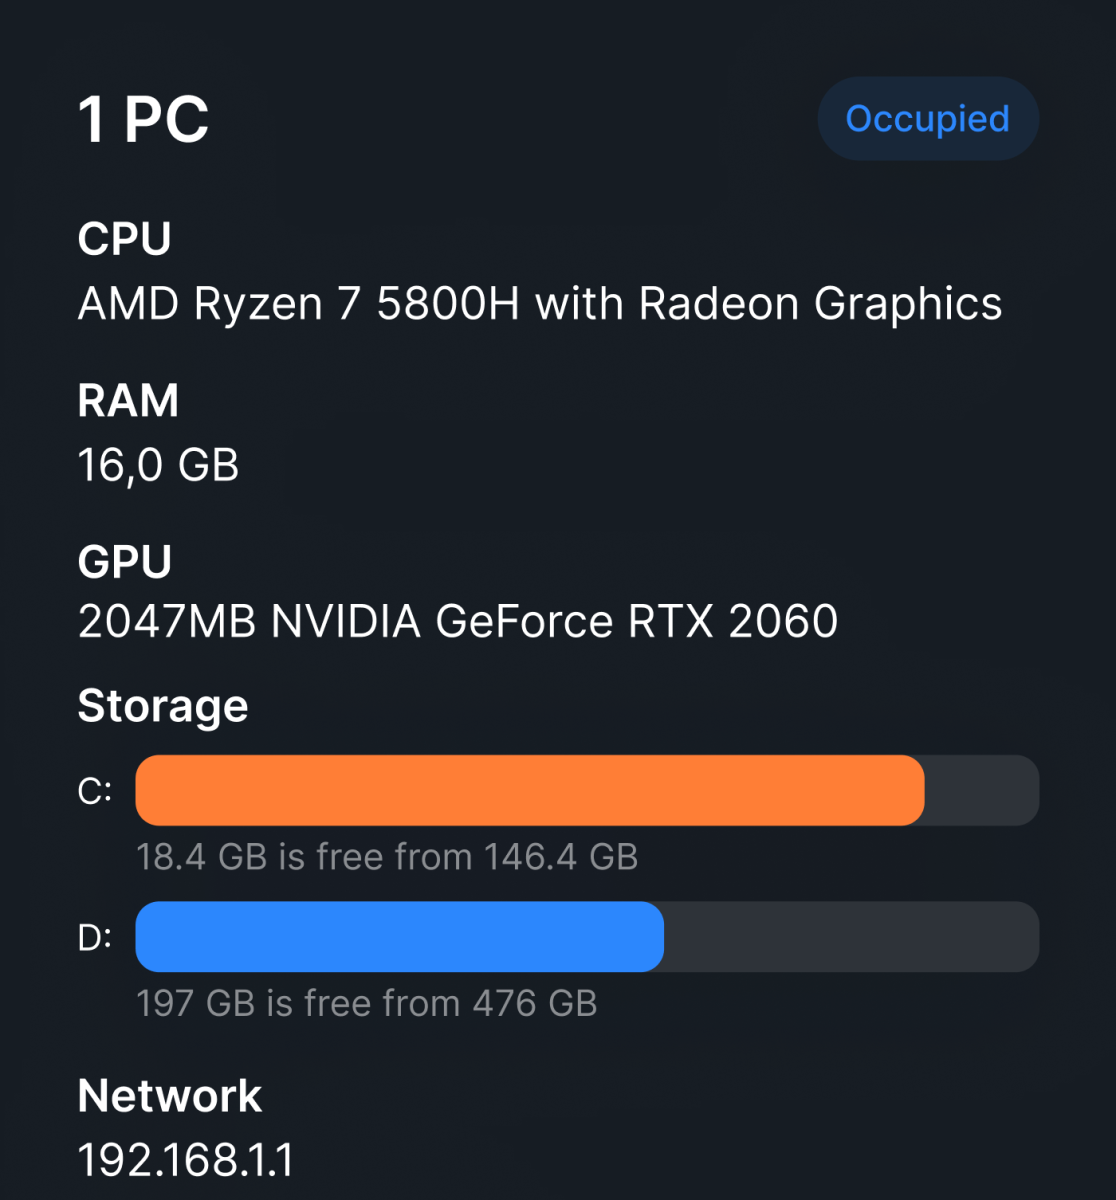Screen dimensions: 1116x1200
Task: Click the unfilled part of D: bar
Action: coord(850,937)
